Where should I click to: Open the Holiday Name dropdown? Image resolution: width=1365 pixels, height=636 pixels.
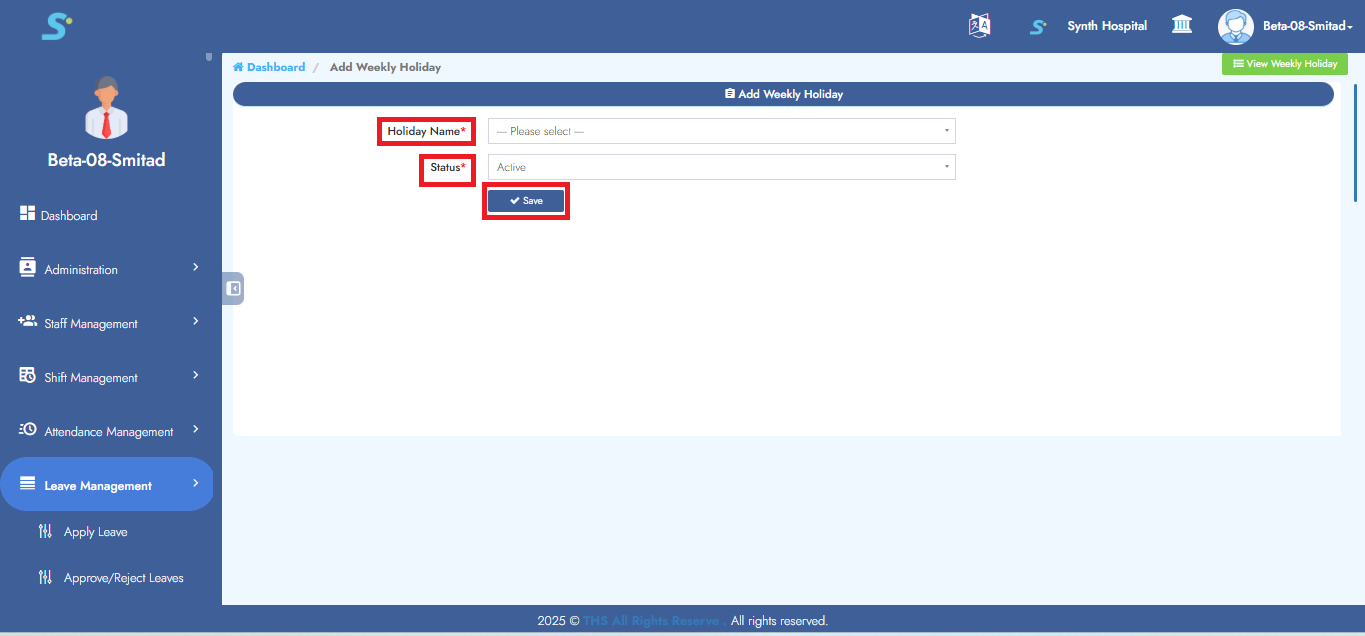tap(721, 131)
